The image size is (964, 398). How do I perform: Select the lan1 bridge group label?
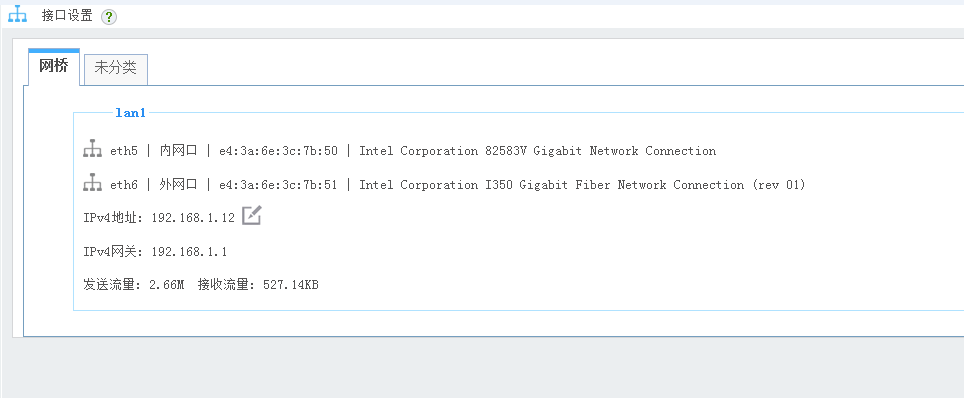[x=130, y=113]
